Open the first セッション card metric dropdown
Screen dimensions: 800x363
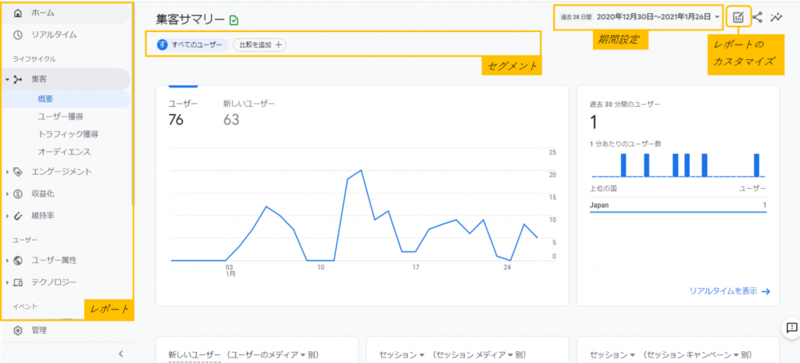(403, 354)
